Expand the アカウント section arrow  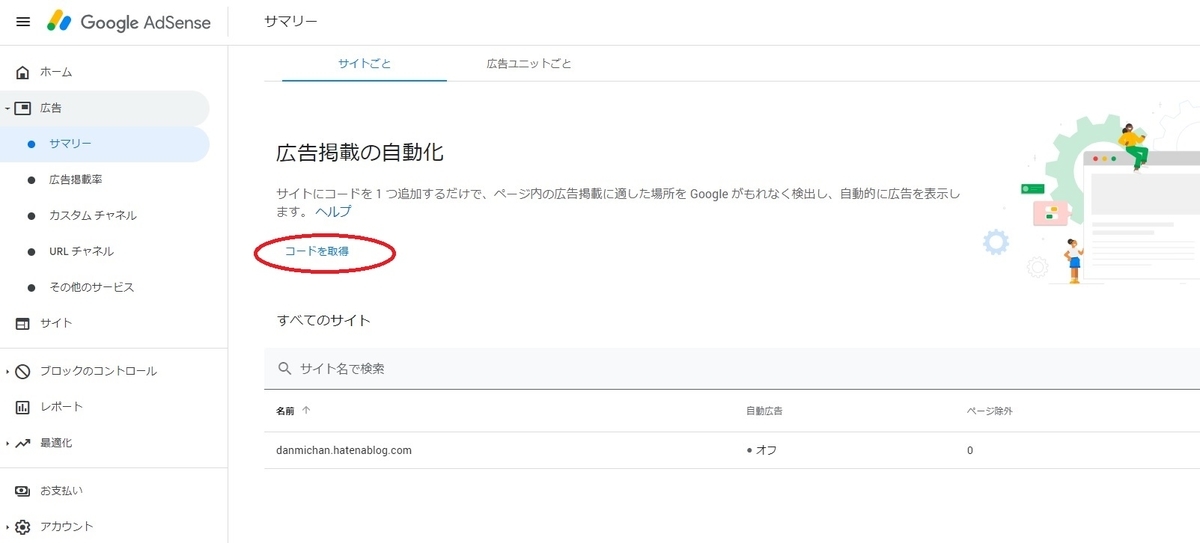pos(7,527)
